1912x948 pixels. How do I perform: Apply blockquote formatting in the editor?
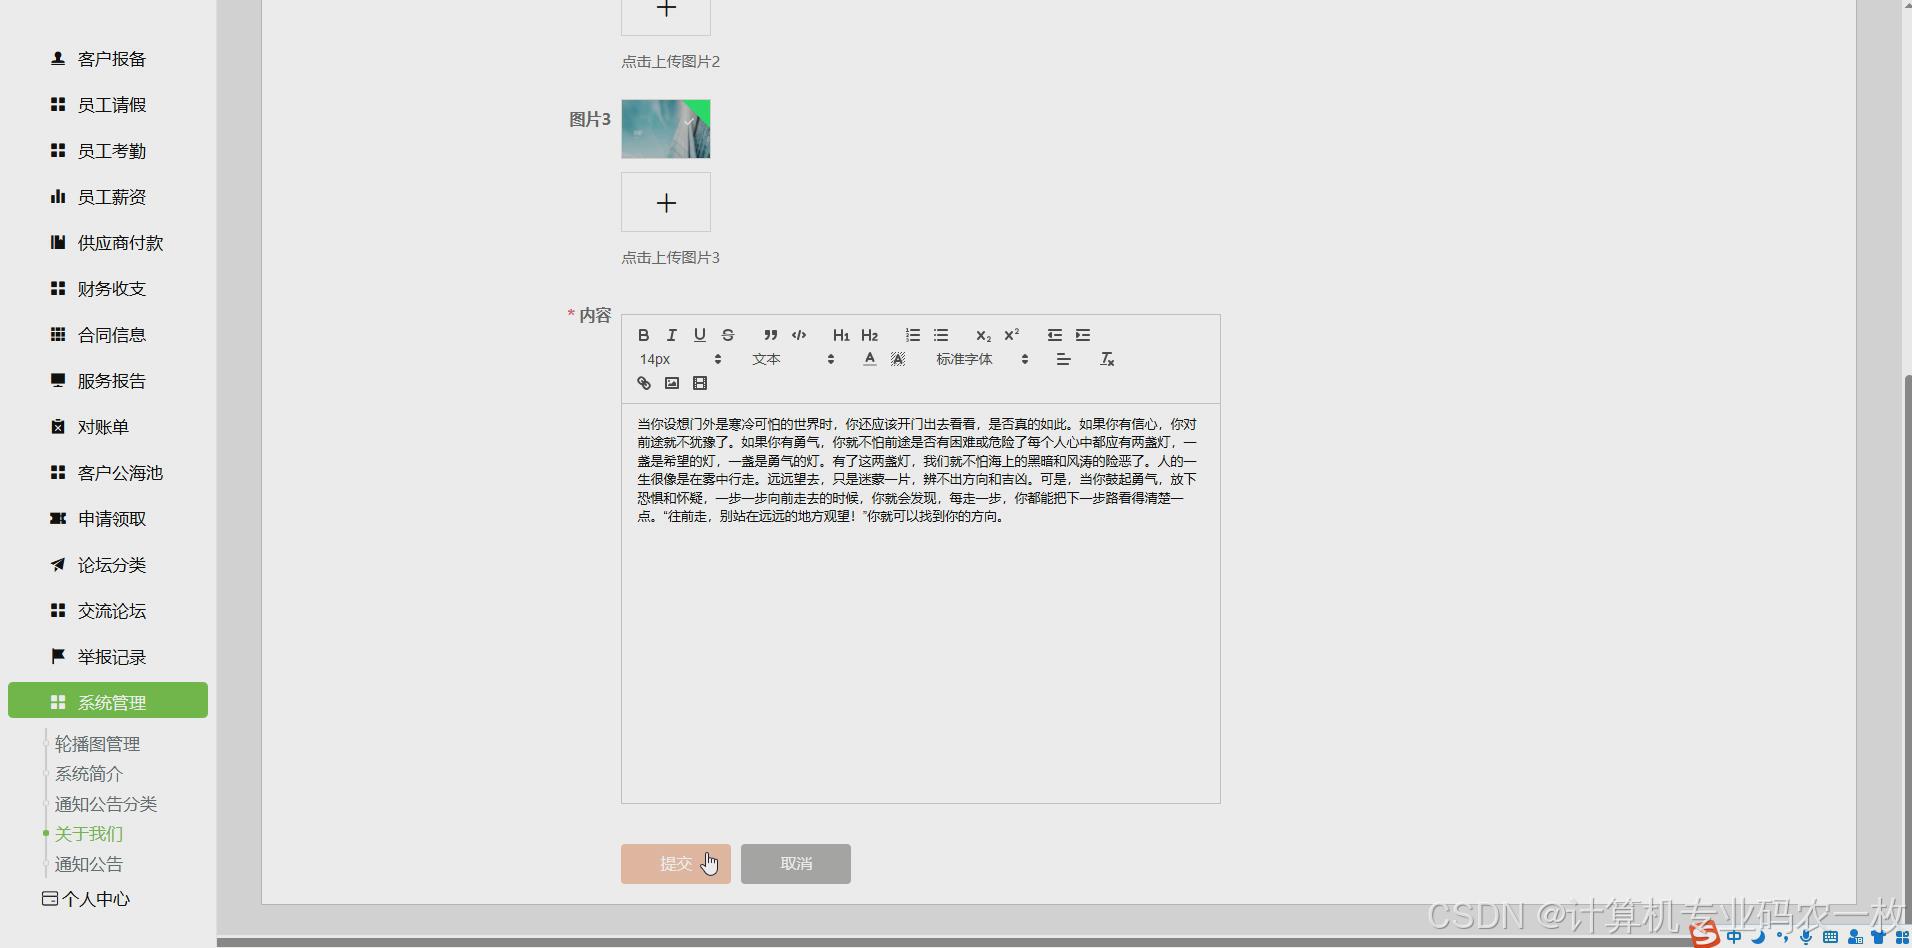click(x=769, y=335)
